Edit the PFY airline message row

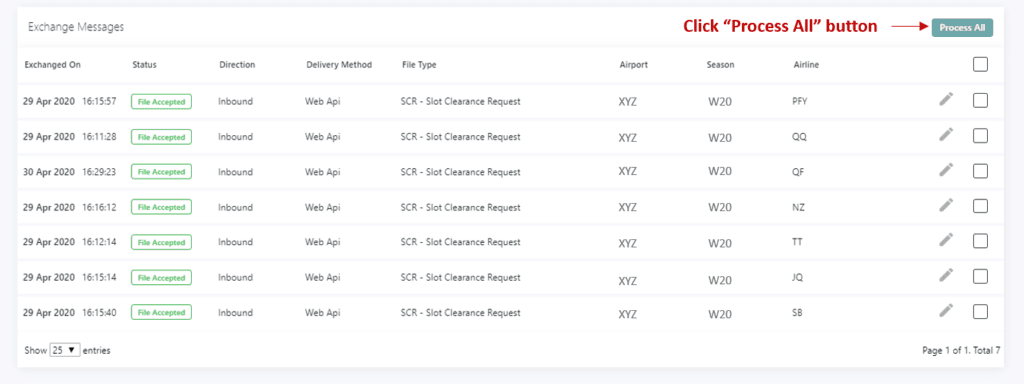(946, 99)
